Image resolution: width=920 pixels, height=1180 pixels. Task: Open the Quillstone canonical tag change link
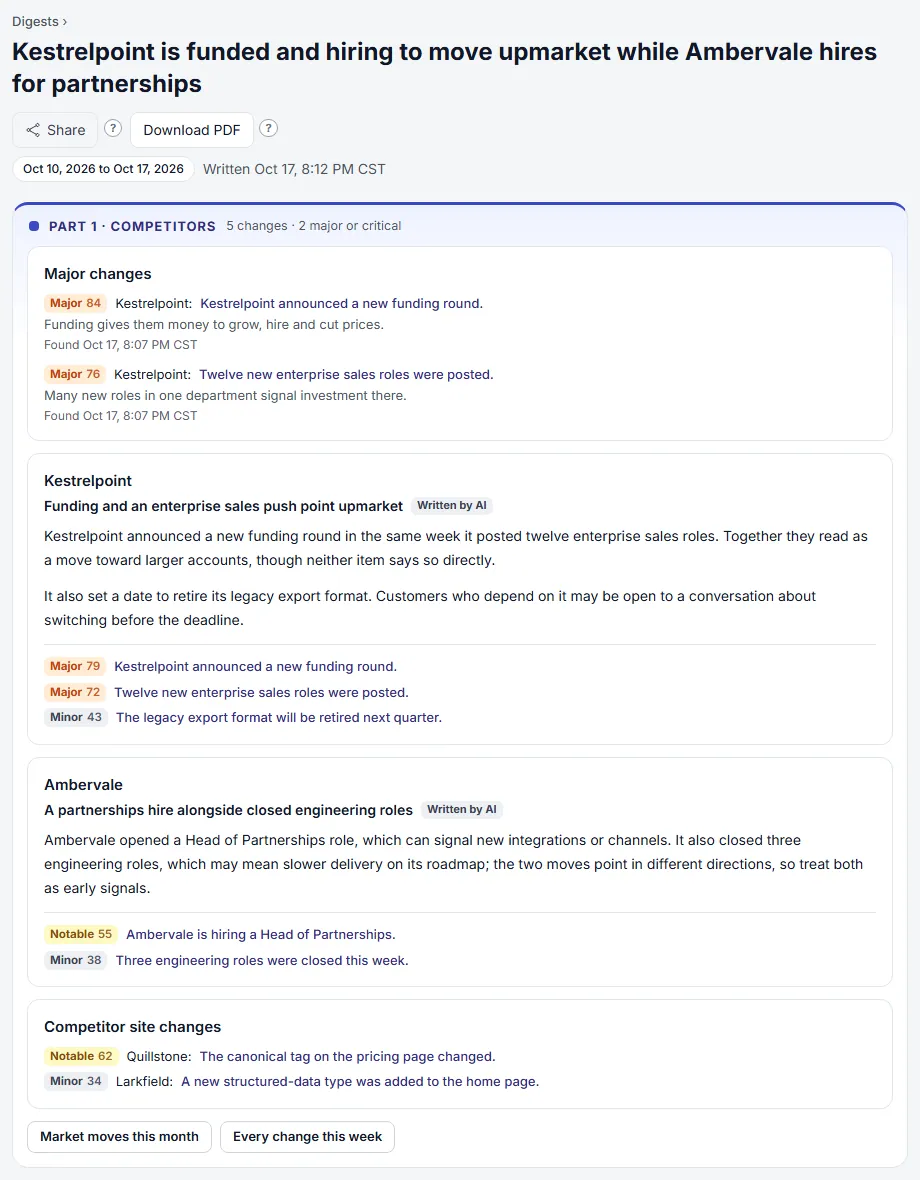coord(348,1056)
